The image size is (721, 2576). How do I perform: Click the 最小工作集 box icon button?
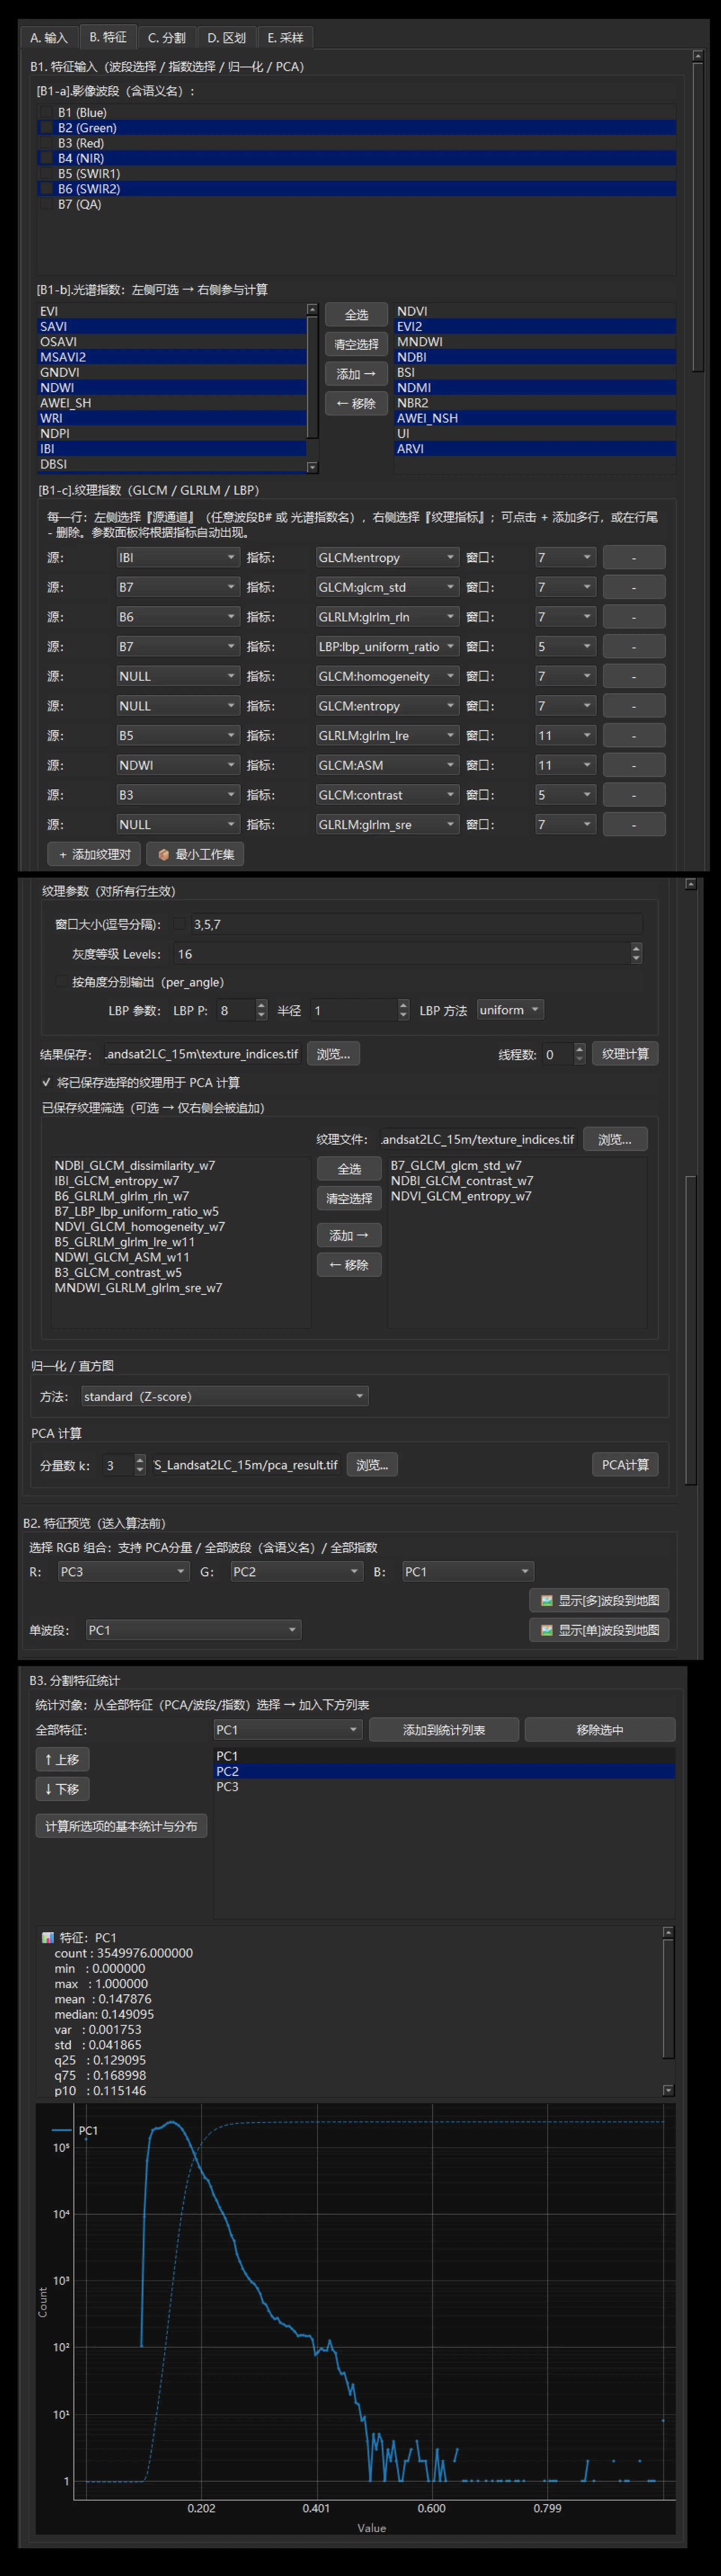tap(196, 854)
